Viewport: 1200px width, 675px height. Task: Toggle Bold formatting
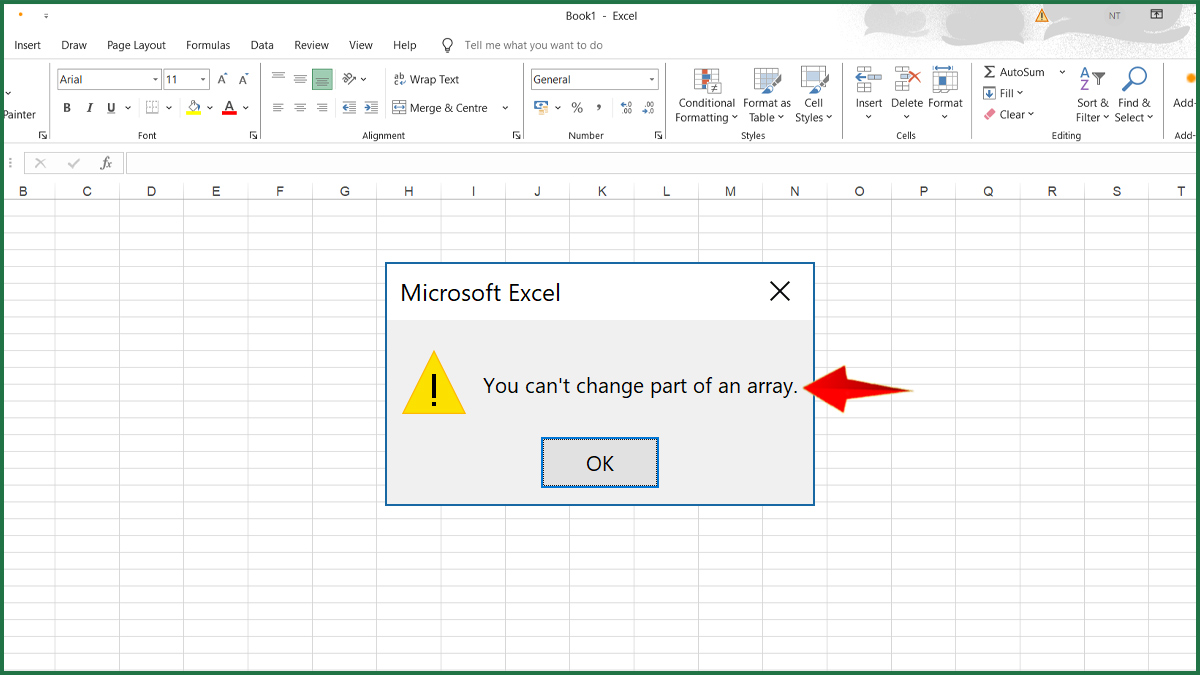coord(67,108)
